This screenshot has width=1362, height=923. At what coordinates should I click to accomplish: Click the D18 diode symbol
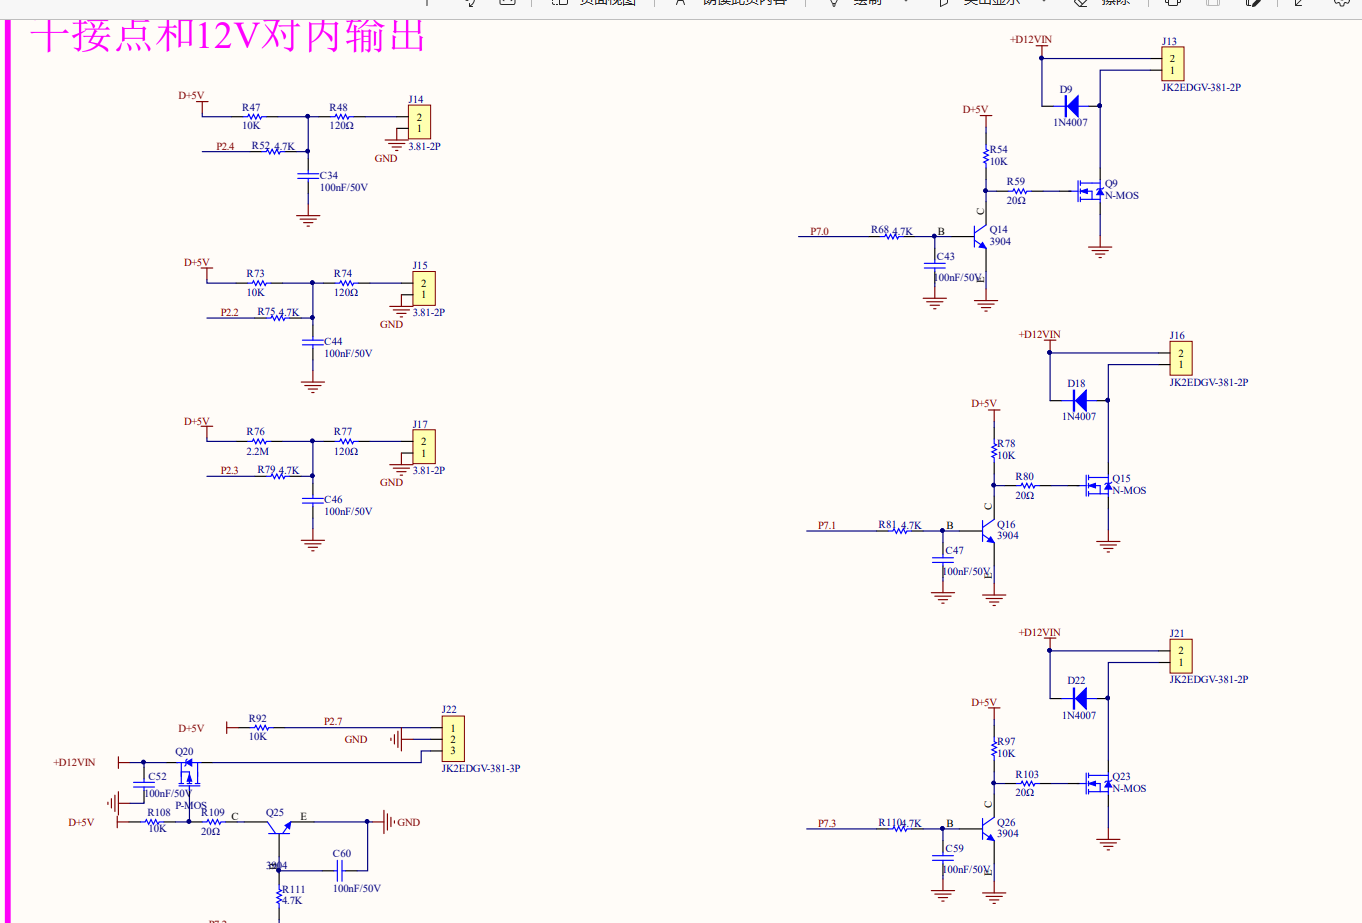pos(1079,400)
